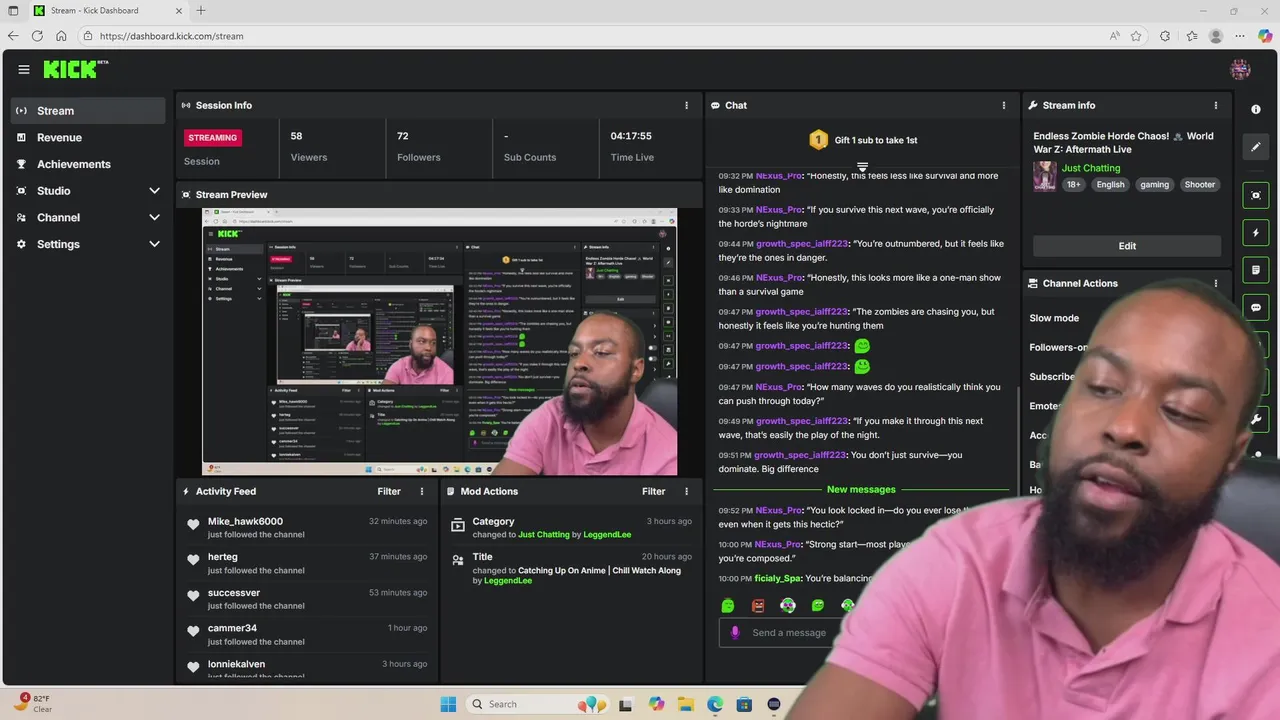Viewport: 1280px width, 720px height.
Task: Click the Just Chatting category link in Stream info
Action: point(1091,168)
